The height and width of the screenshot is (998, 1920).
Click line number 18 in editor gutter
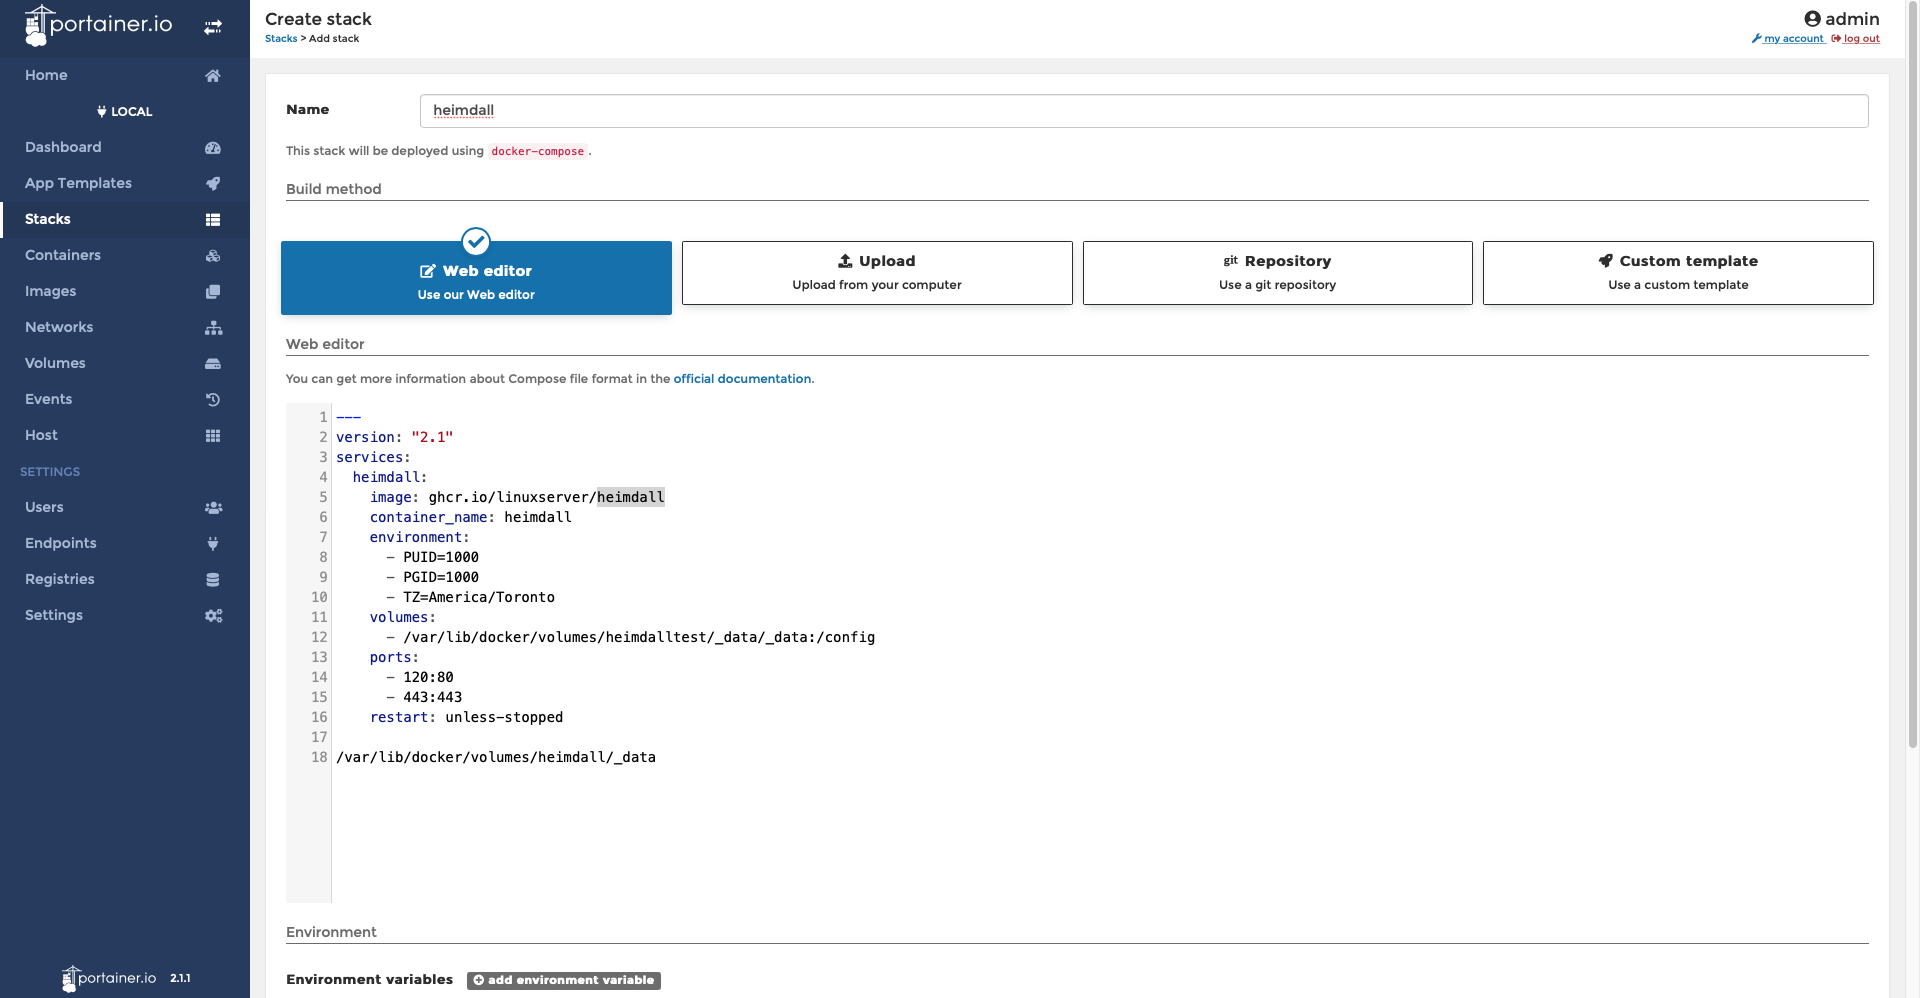319,757
